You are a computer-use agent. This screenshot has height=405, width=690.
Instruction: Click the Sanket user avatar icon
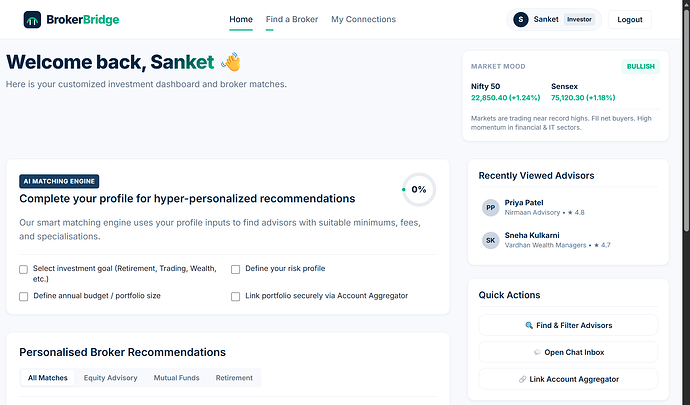pyautogui.click(x=521, y=19)
